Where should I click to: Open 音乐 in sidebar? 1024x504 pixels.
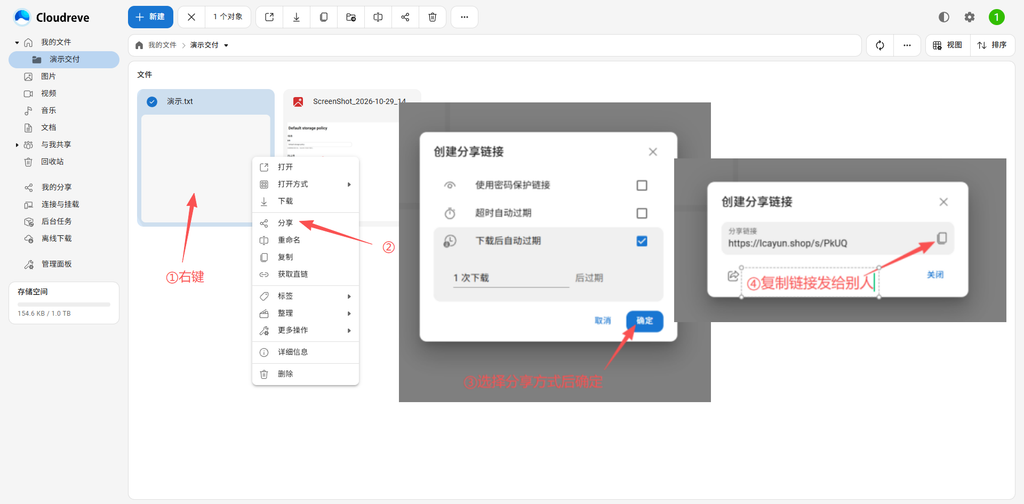pos(64,110)
